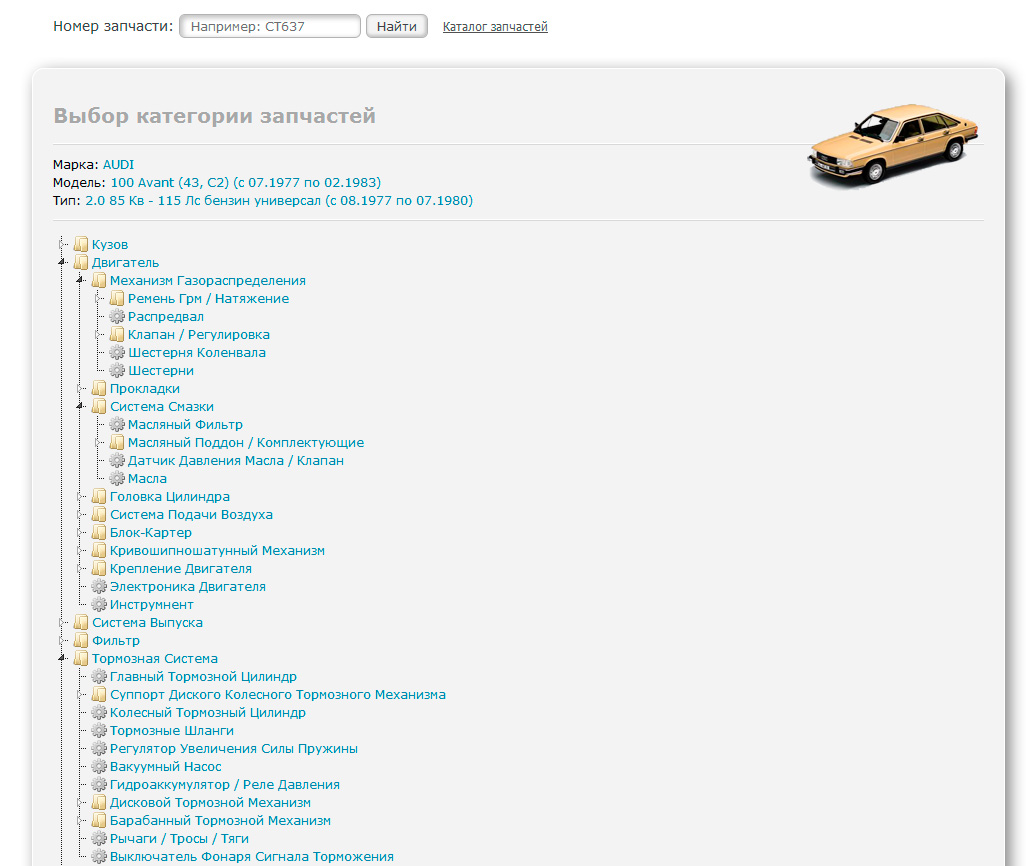
Task: Open the Ремень Грм / Натяжение category
Action: [208, 299]
